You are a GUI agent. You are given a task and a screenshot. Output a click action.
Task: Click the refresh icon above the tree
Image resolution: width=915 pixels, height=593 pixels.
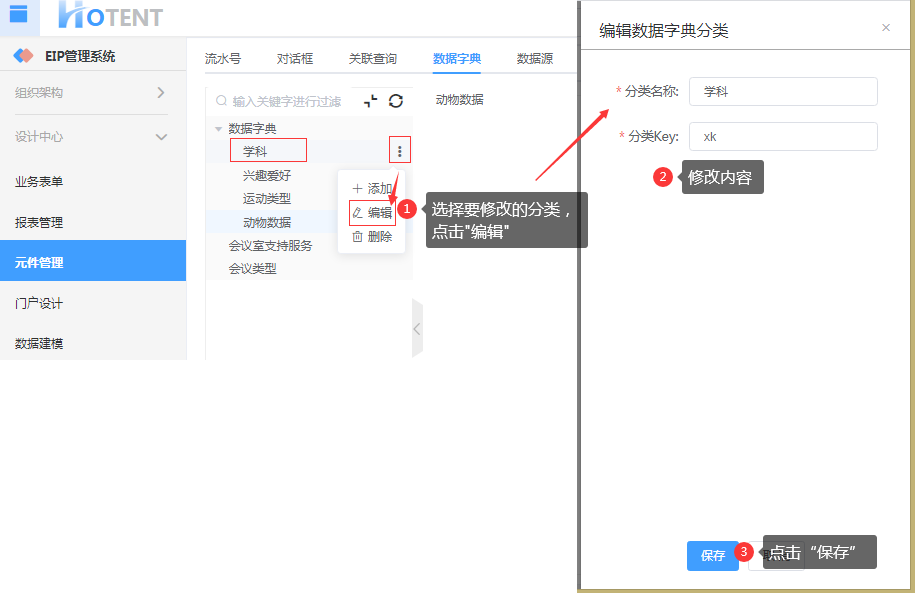396,101
